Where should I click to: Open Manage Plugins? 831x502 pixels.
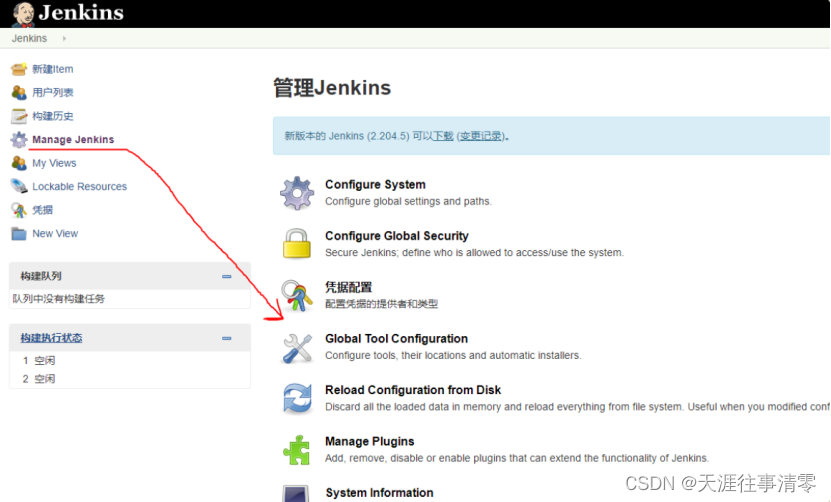369,441
